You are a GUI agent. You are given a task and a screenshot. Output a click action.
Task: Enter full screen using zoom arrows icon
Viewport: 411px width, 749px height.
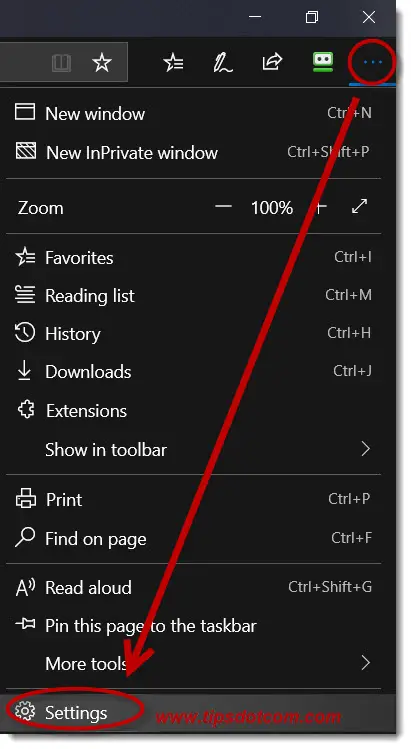click(359, 206)
